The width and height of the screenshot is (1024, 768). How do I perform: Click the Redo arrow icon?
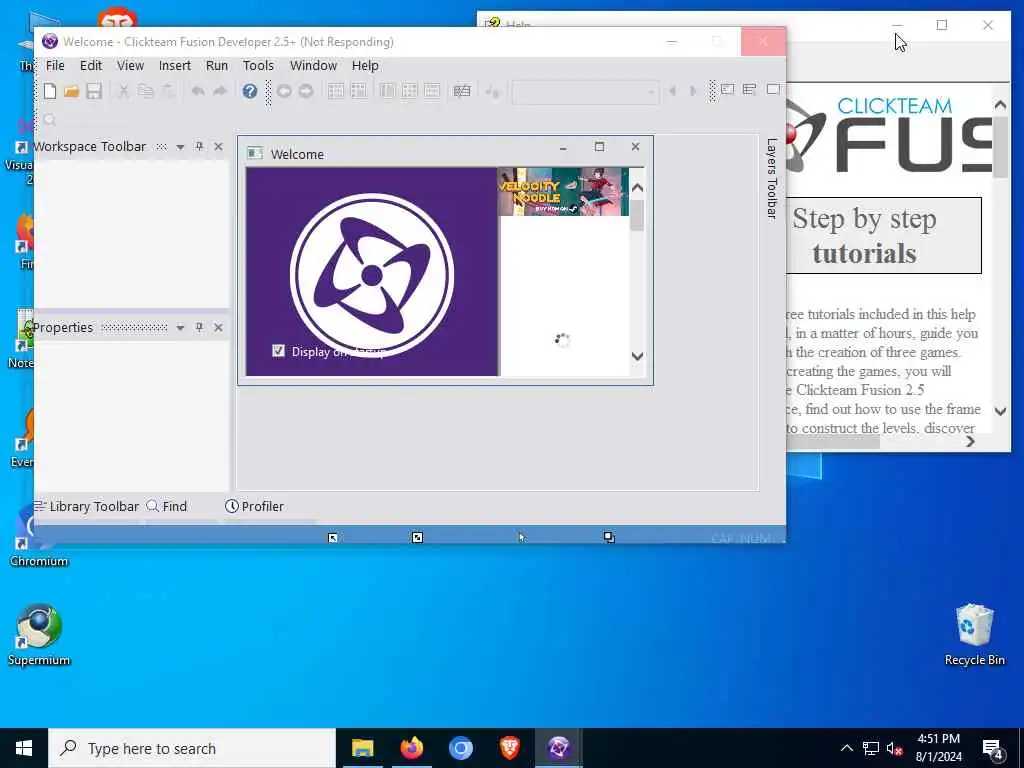220,91
